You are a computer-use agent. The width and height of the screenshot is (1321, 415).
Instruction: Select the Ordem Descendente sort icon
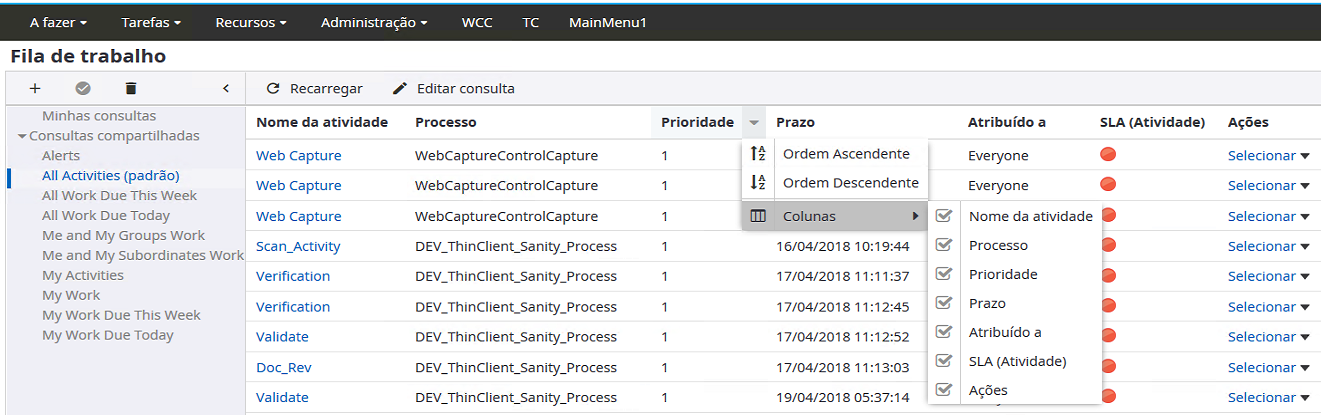[x=758, y=183]
